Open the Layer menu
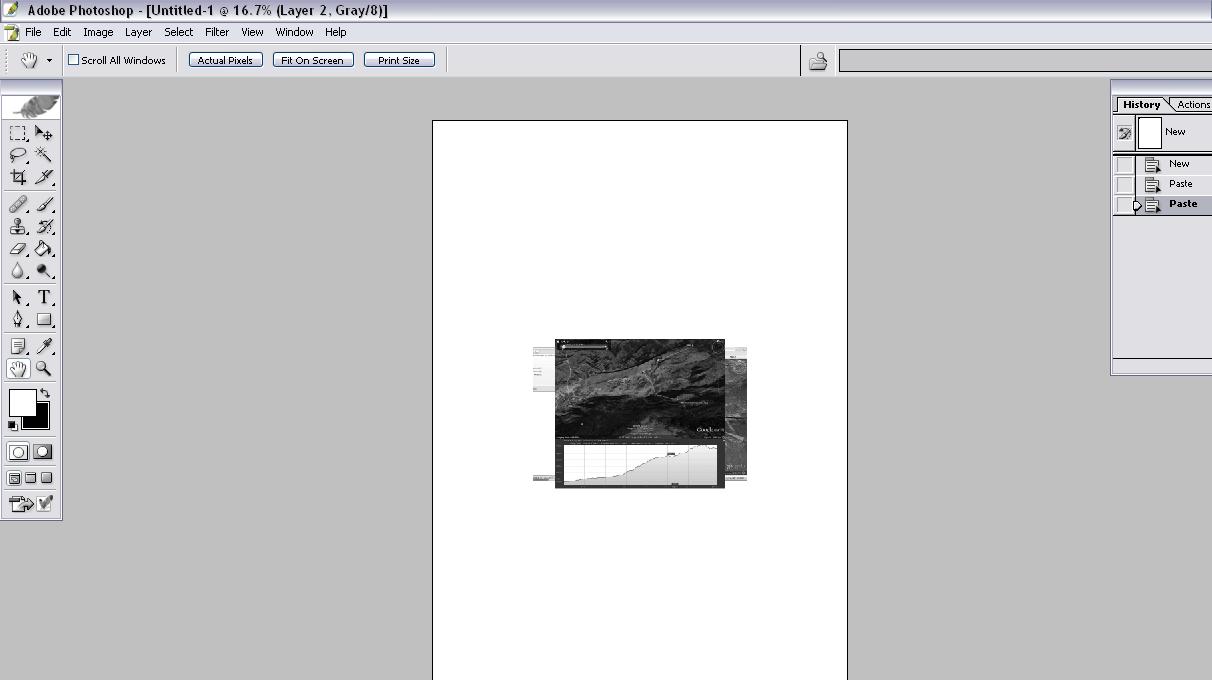The image size is (1212, 680). (x=138, y=32)
